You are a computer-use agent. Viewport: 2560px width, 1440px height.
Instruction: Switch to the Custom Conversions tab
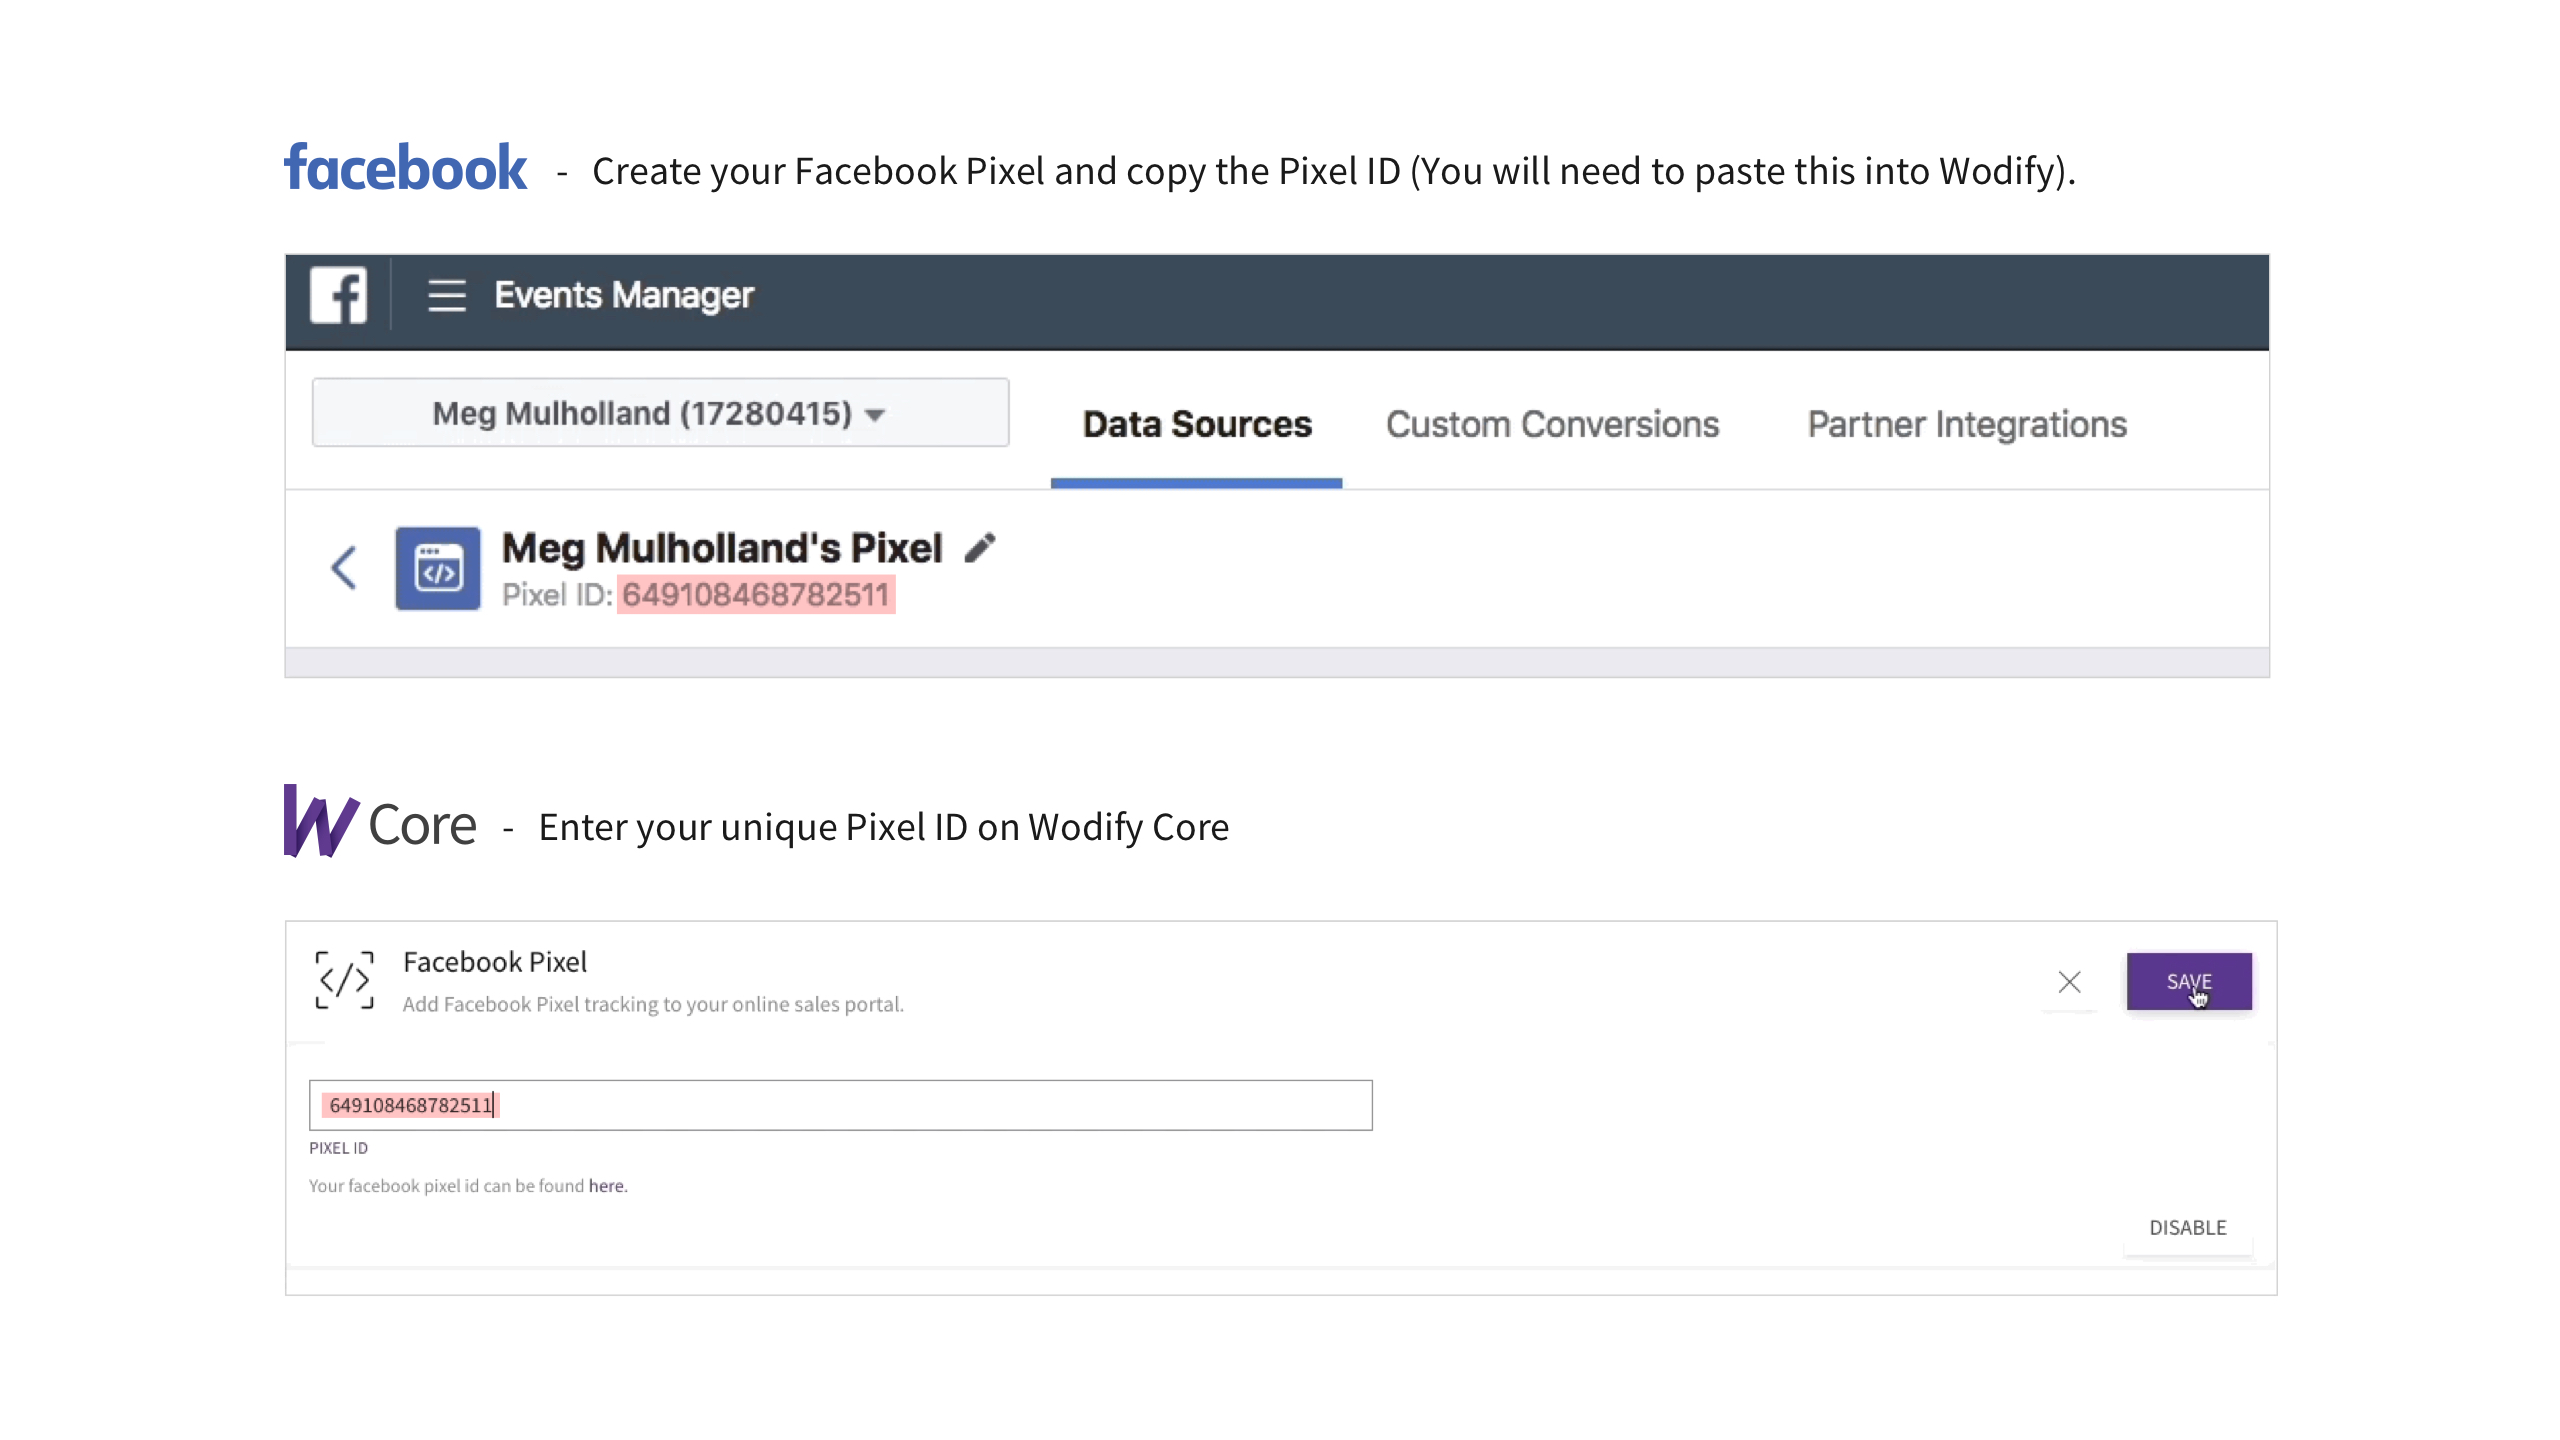(x=1552, y=424)
